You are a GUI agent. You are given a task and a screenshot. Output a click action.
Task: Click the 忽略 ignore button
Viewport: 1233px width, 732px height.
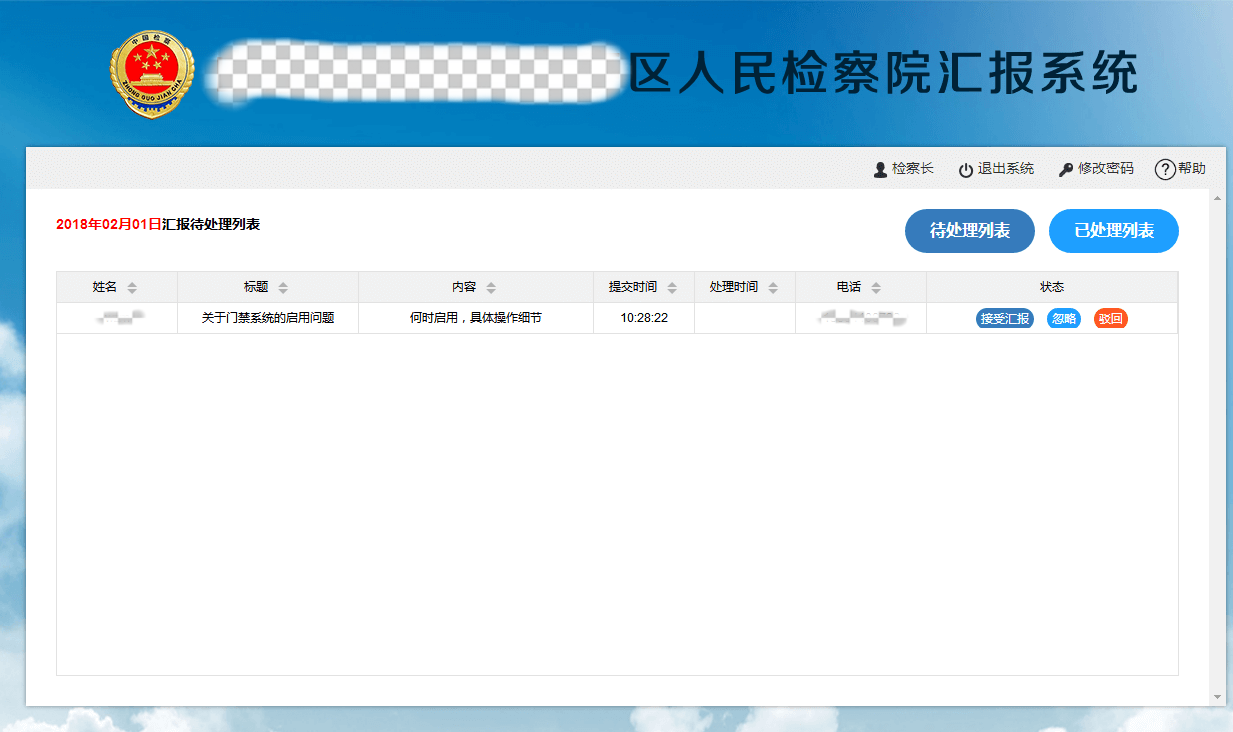point(1064,319)
